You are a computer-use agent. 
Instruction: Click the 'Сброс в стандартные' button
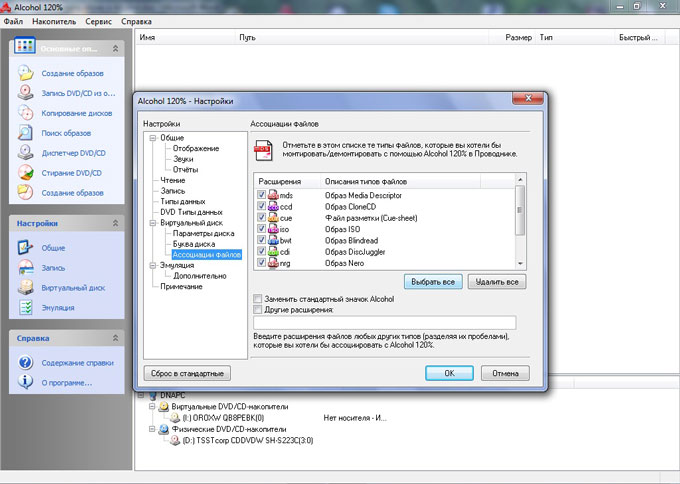187,373
